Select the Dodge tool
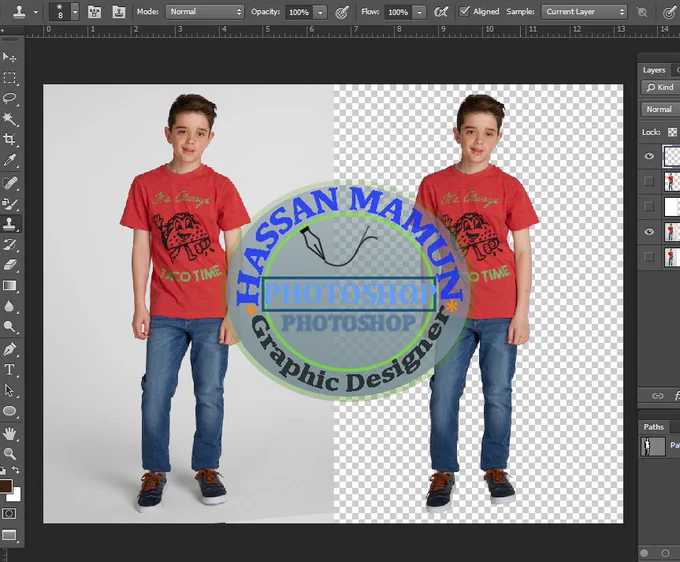Viewport: 680px width, 562px height. point(10,327)
